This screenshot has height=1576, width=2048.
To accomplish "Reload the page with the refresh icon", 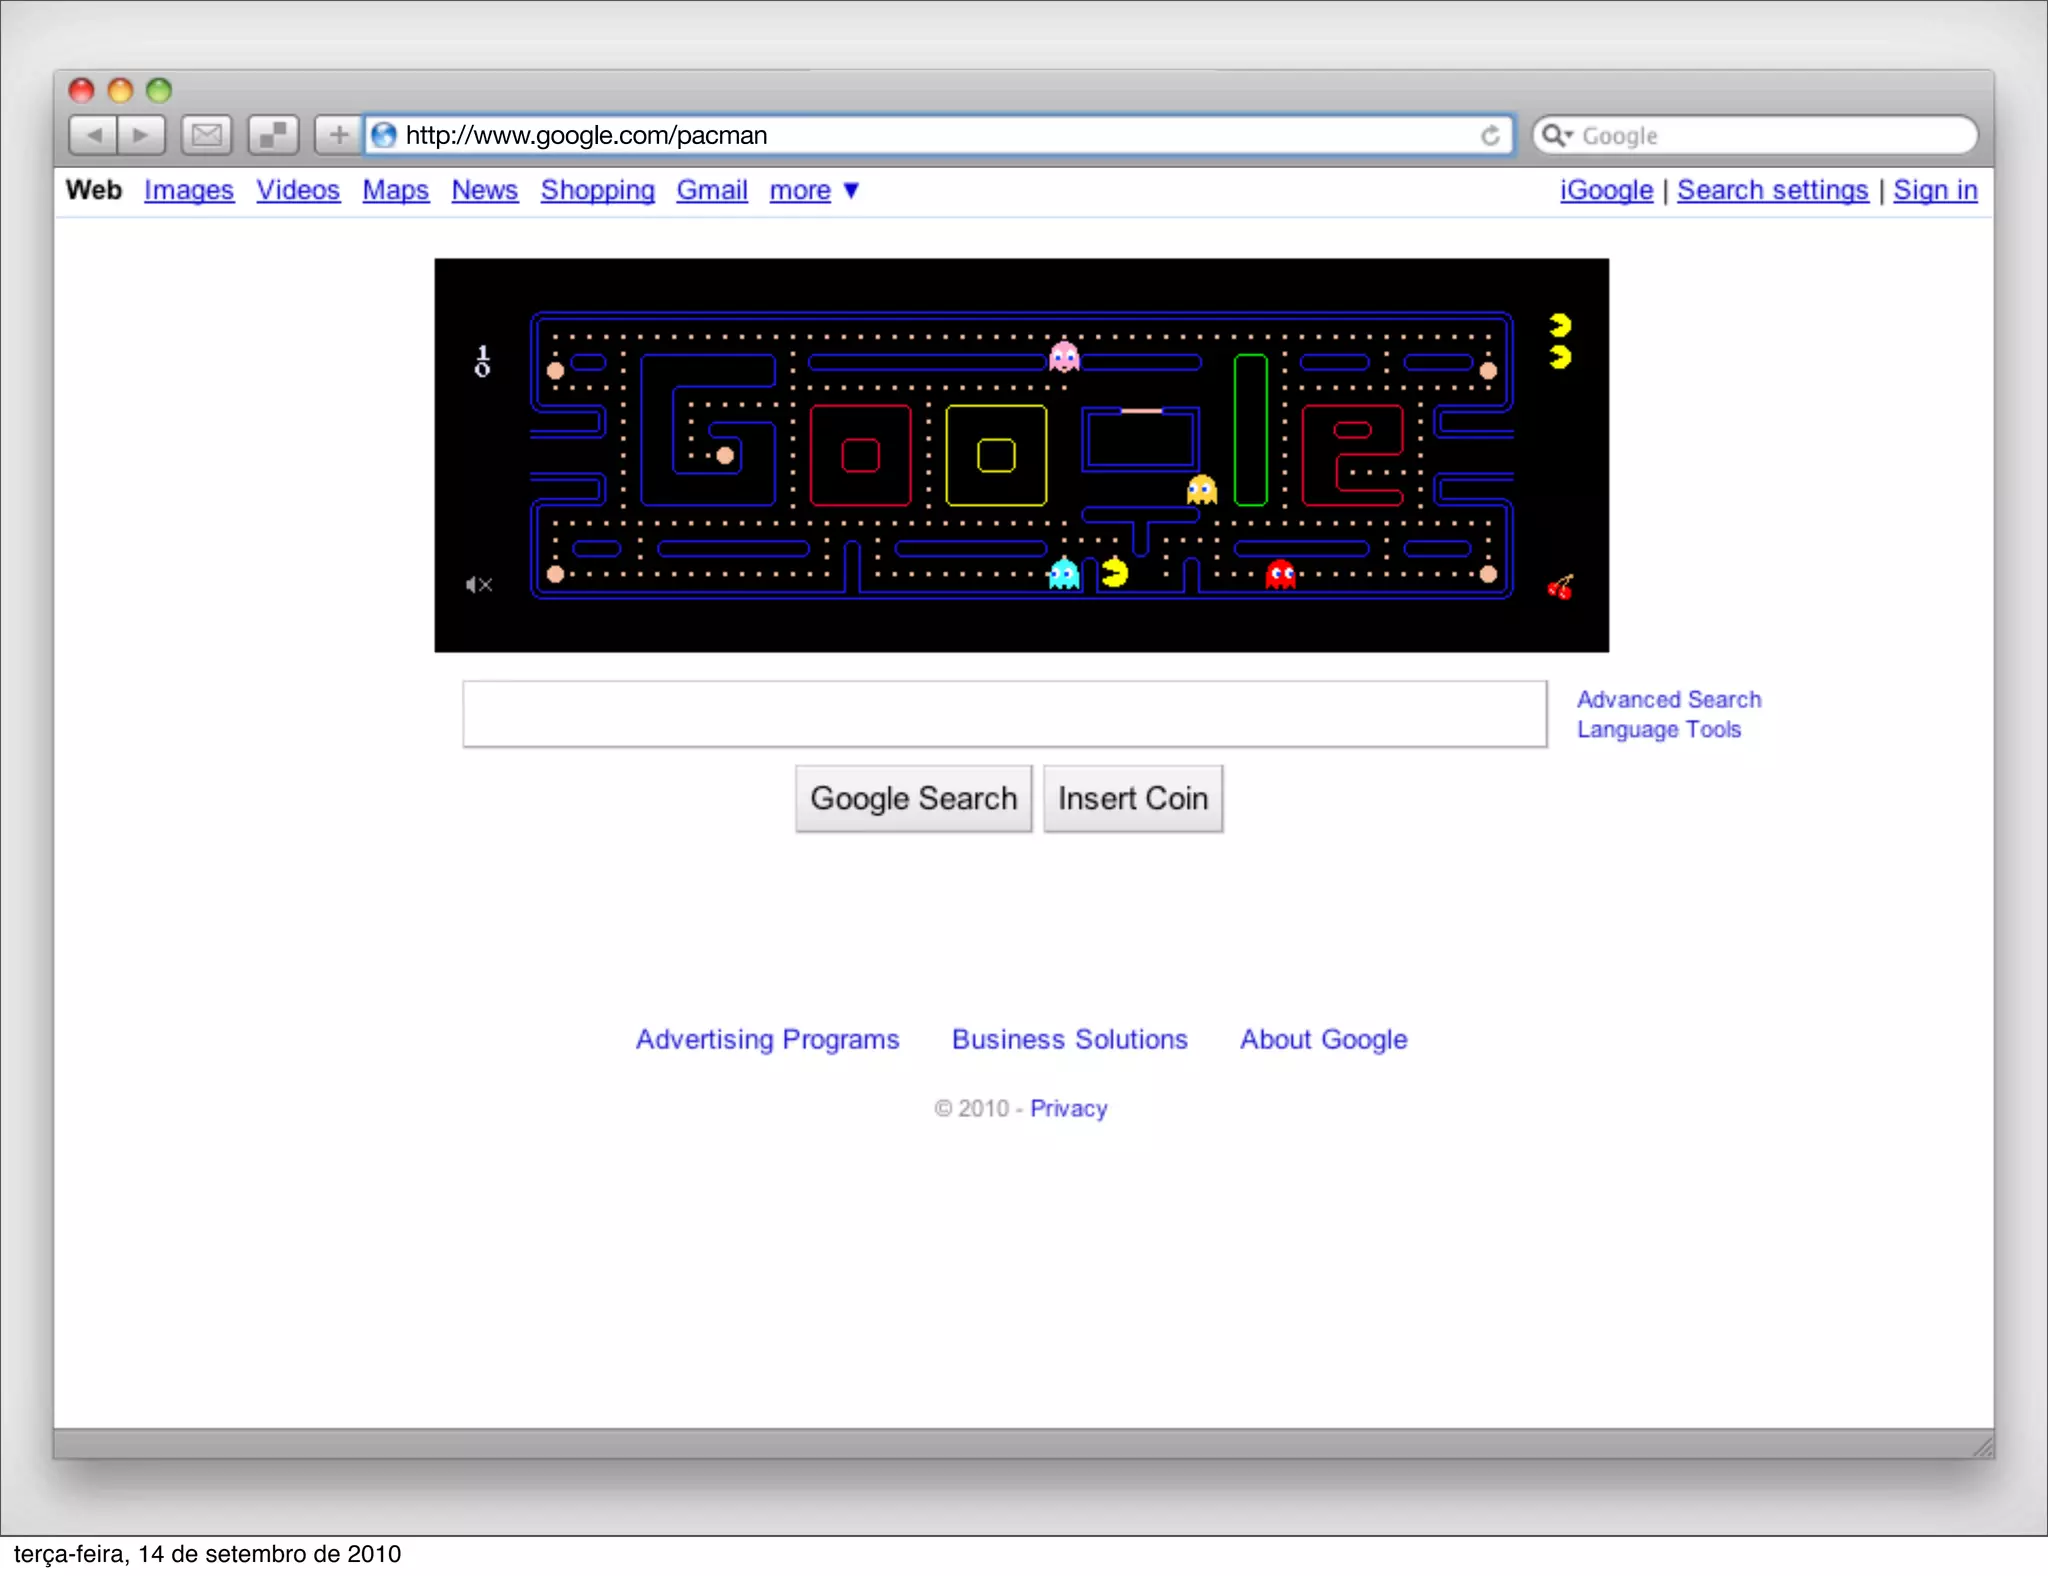I will 1490,136.
